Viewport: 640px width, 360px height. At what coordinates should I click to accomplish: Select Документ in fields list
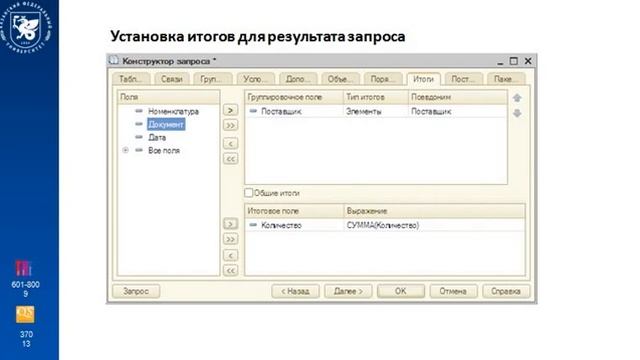pyautogui.click(x=166, y=124)
